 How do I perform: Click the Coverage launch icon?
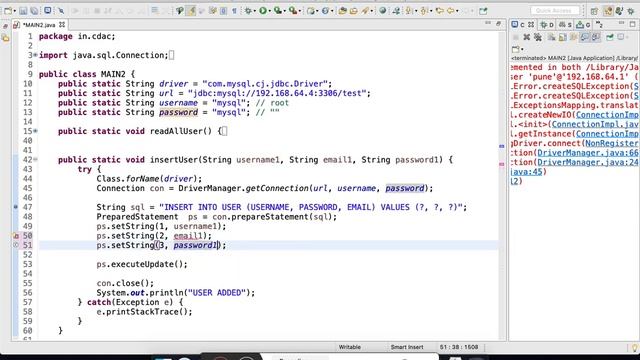pyautogui.click(x=278, y=11)
